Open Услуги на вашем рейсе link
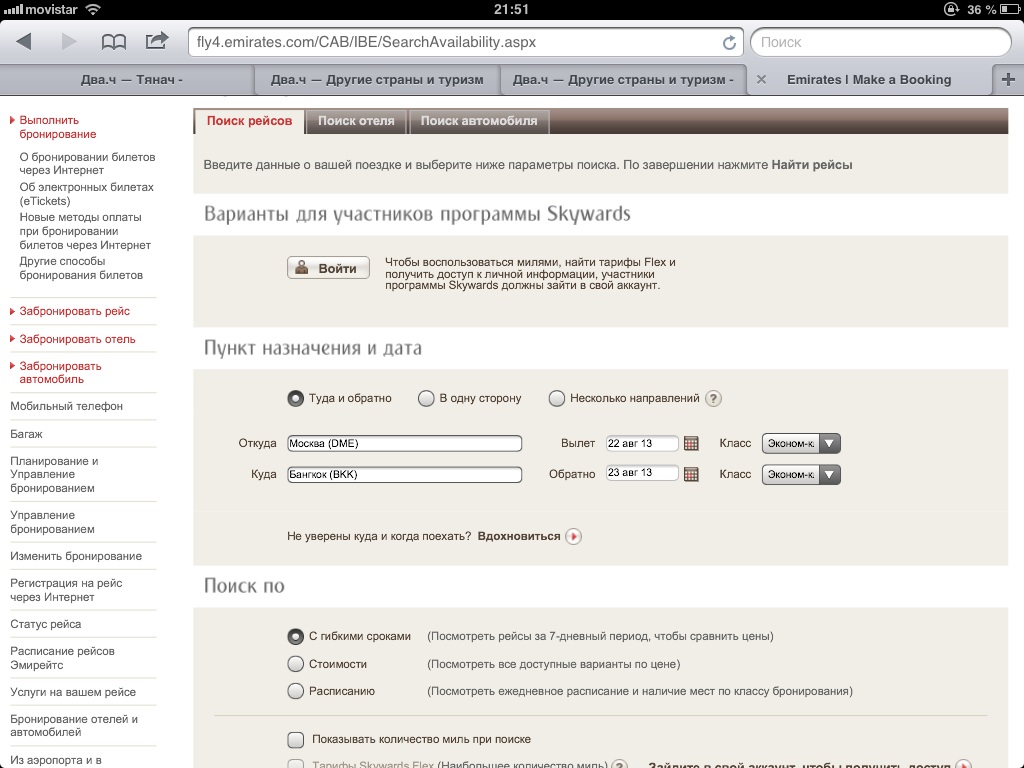This screenshot has width=1024, height=768. tap(73, 692)
